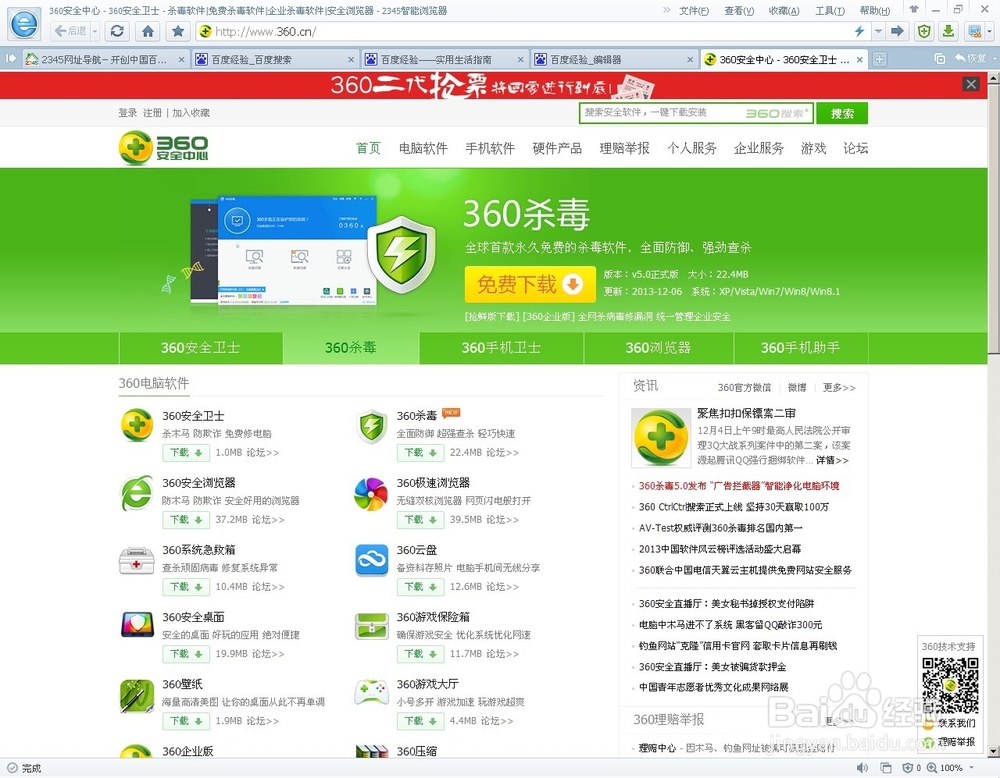Open the downloads manager icon
The height and width of the screenshot is (778, 1000).
[948, 31]
